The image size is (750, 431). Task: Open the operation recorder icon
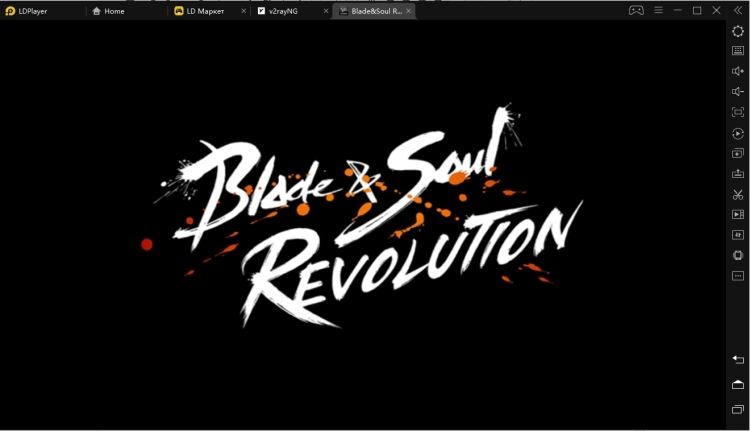[738, 133]
